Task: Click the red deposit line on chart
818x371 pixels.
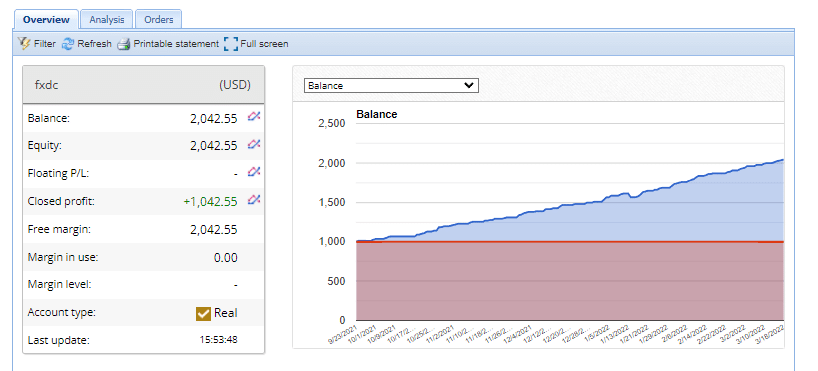Action: click(570, 242)
